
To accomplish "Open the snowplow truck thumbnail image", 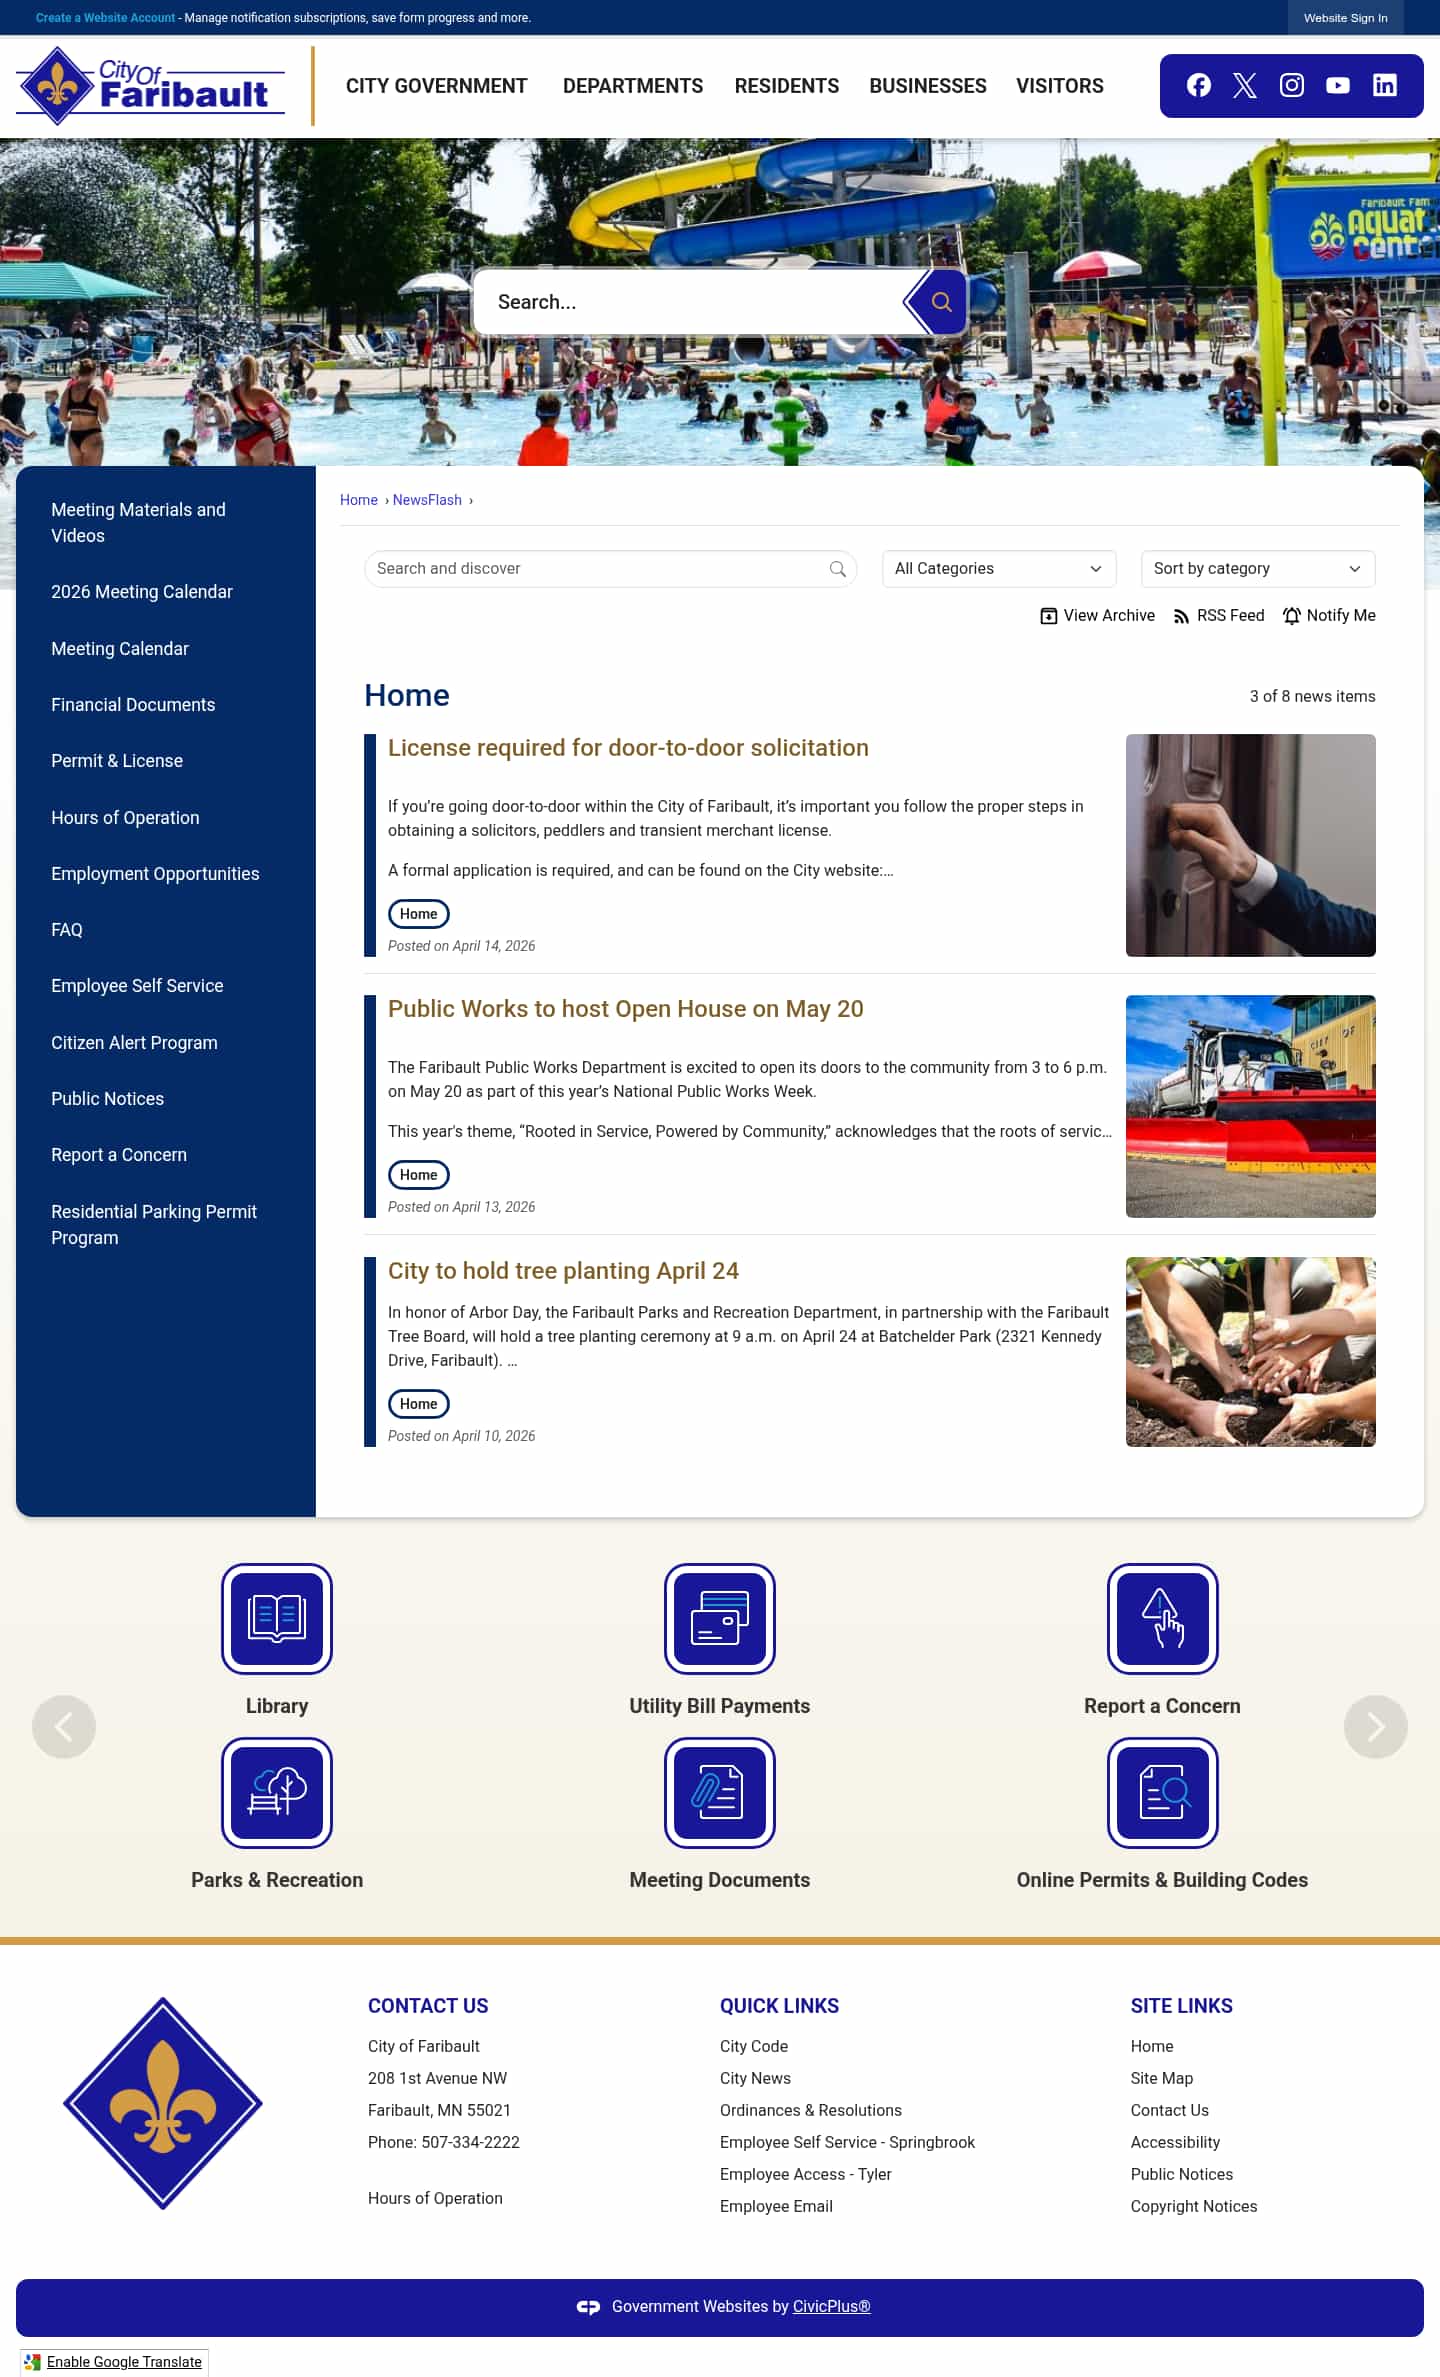I will [1250, 1107].
